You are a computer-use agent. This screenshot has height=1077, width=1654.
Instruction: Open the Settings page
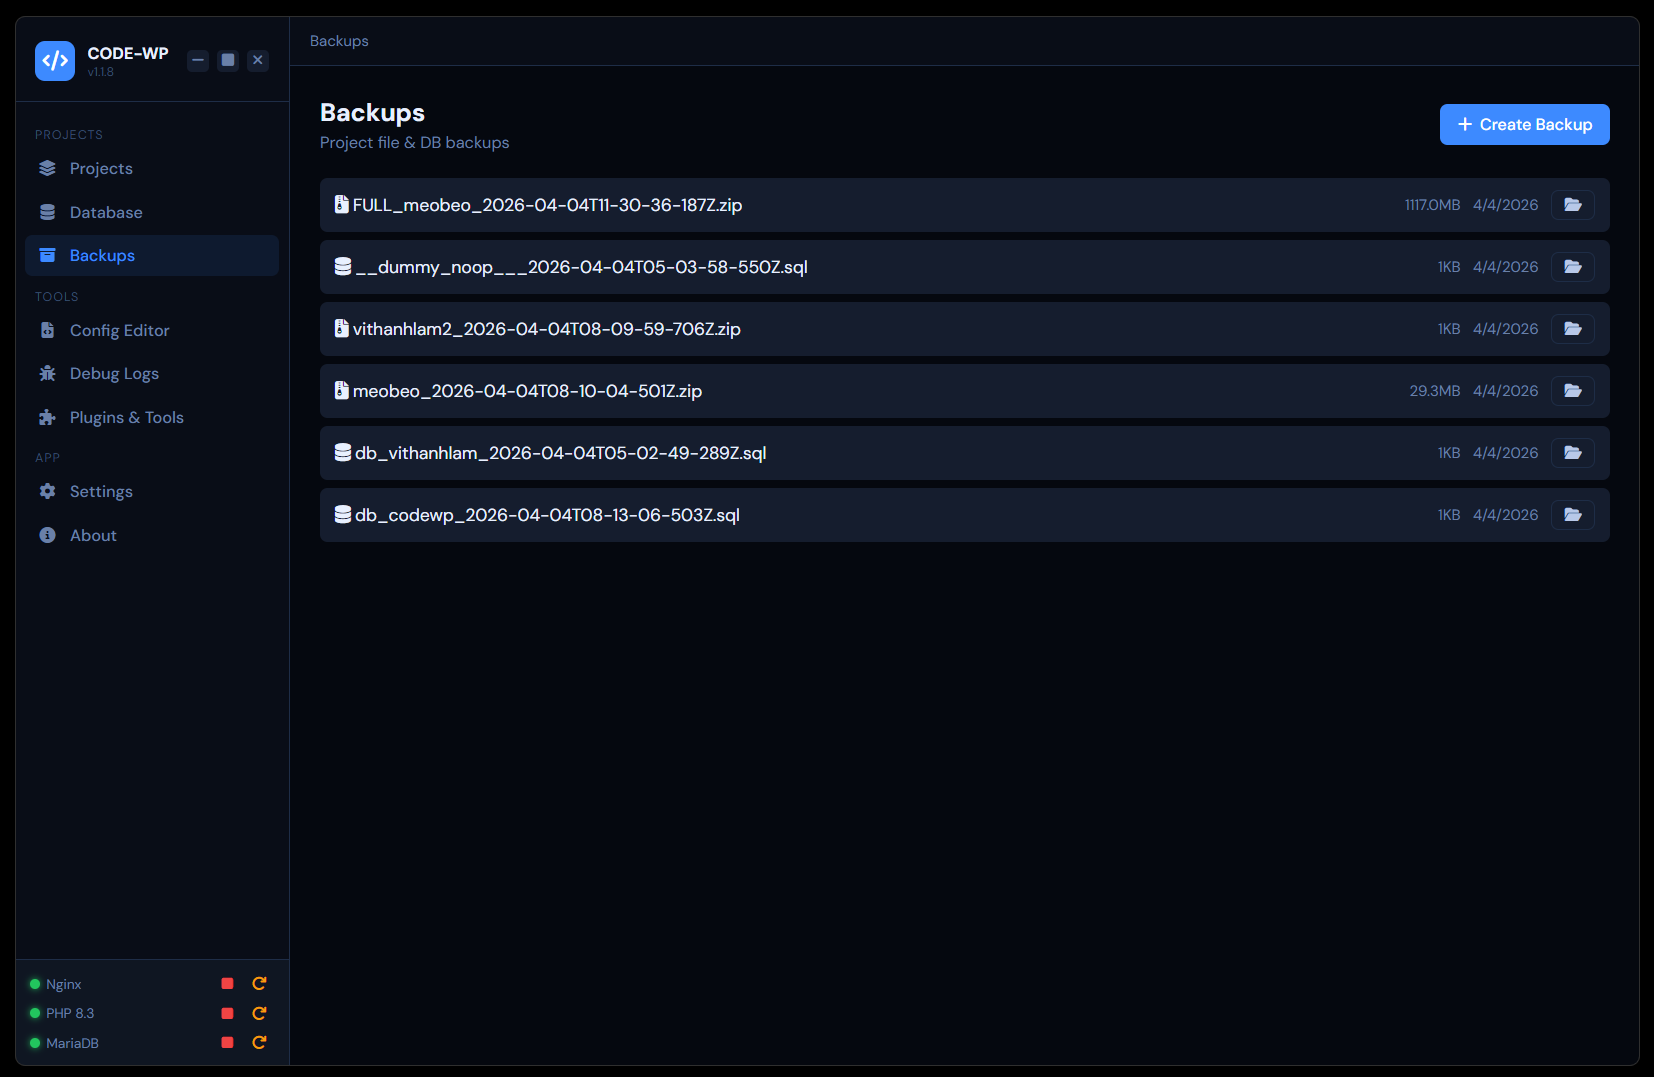point(101,492)
